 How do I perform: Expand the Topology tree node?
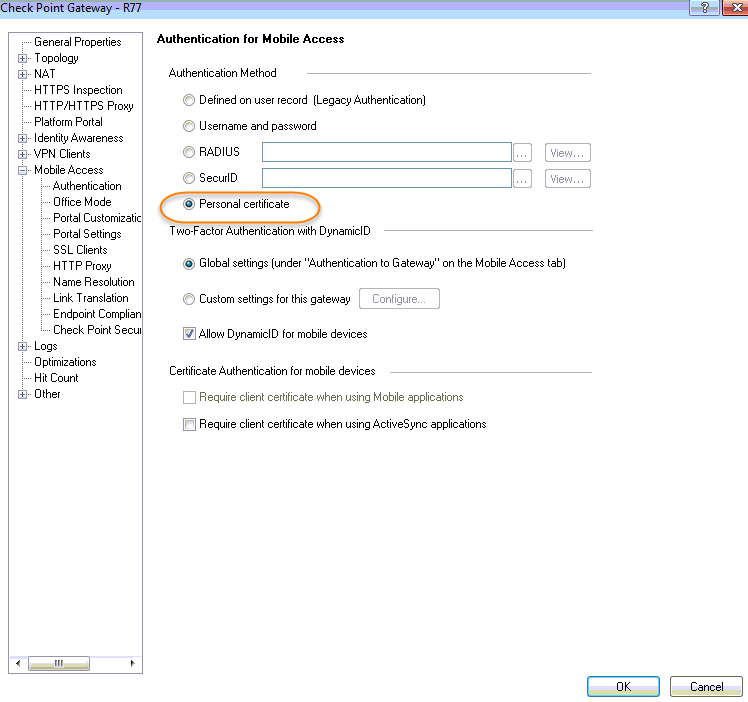(x=22, y=58)
